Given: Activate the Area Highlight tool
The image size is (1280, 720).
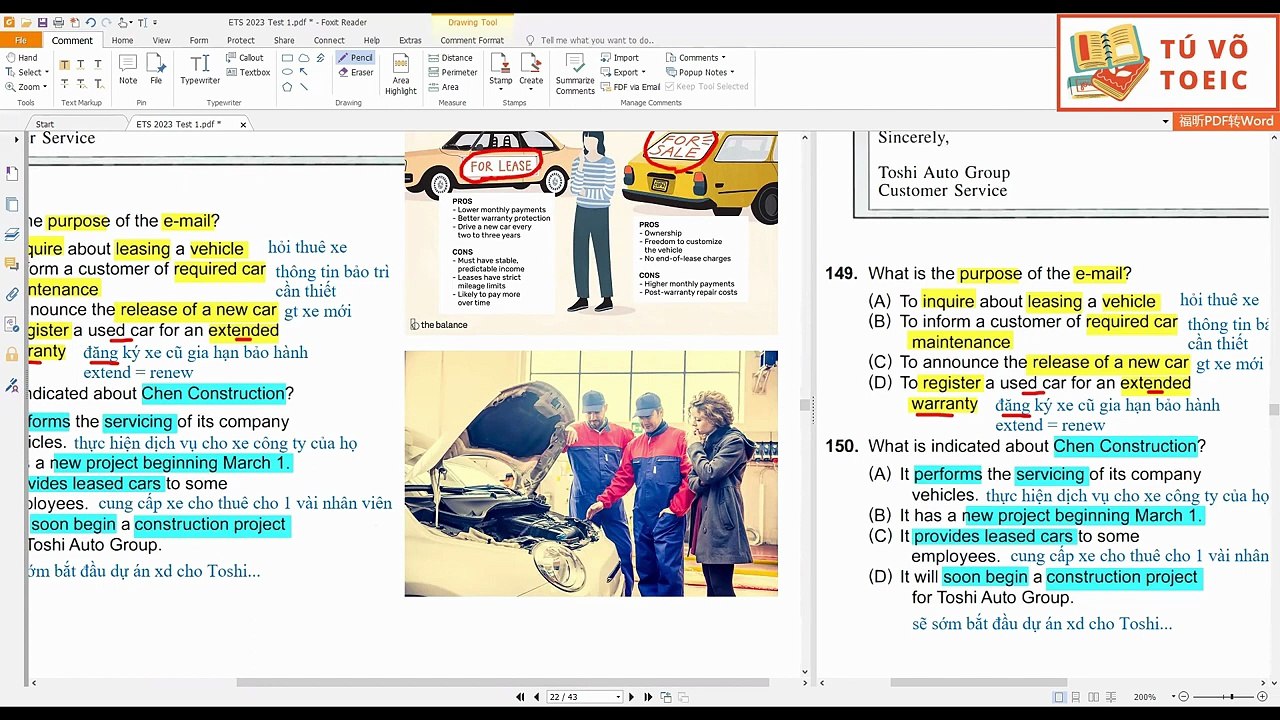Looking at the screenshot, I should [x=401, y=74].
